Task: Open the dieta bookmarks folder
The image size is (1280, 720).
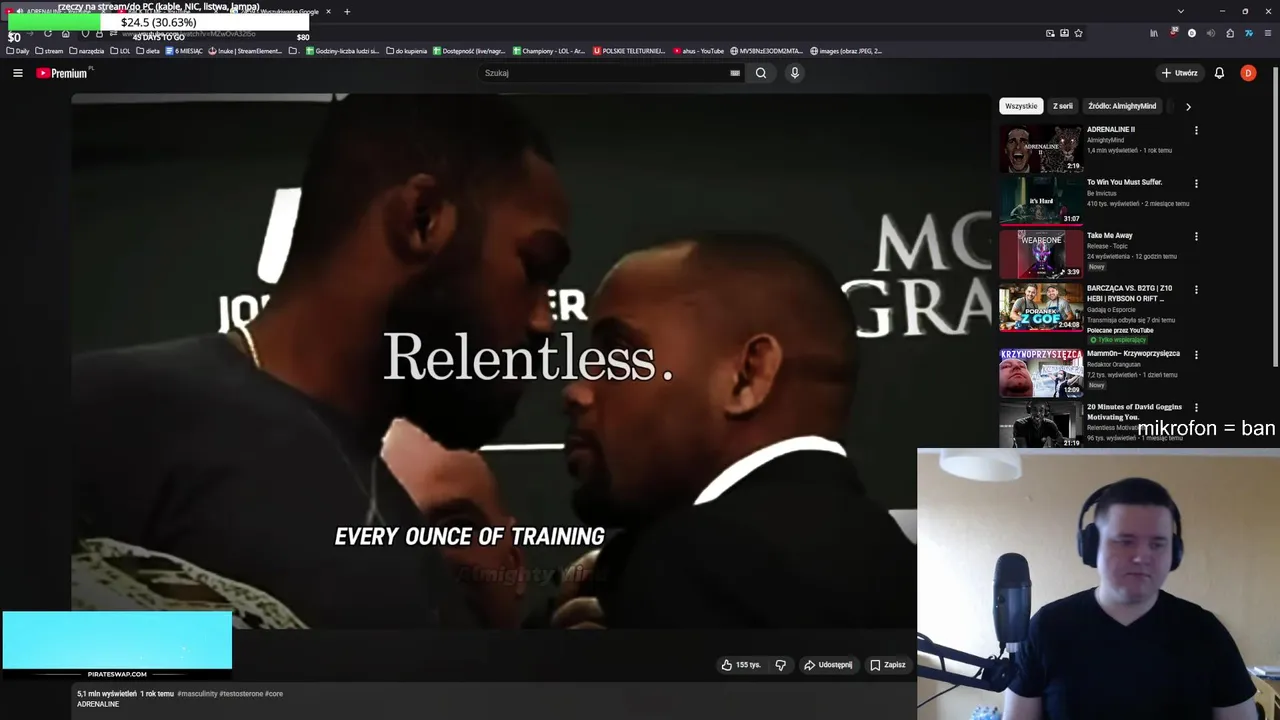Action: click(148, 51)
